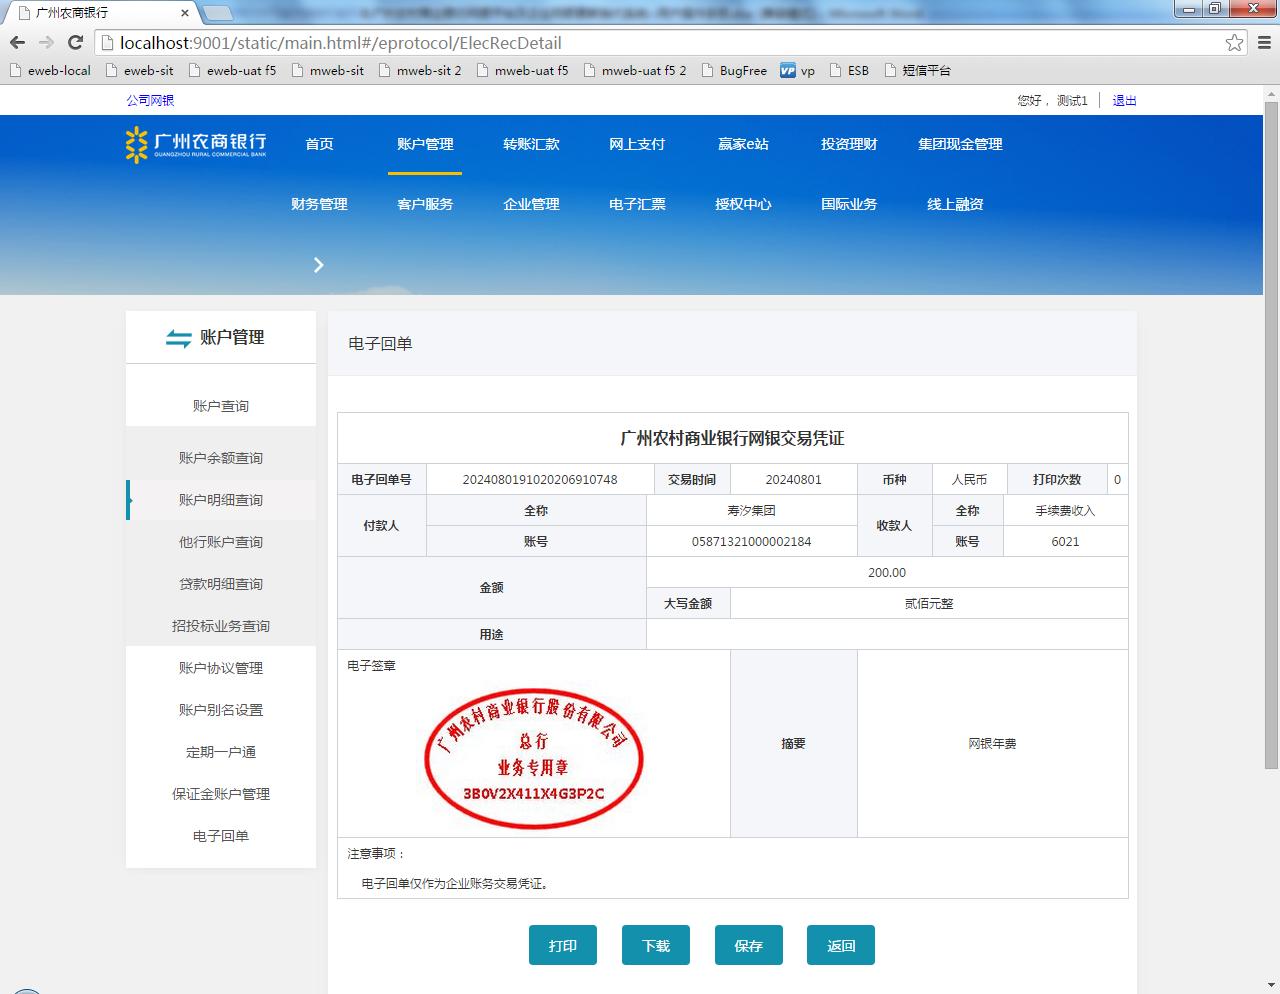
Task: Open the 授权中心 menu
Action: (x=743, y=204)
